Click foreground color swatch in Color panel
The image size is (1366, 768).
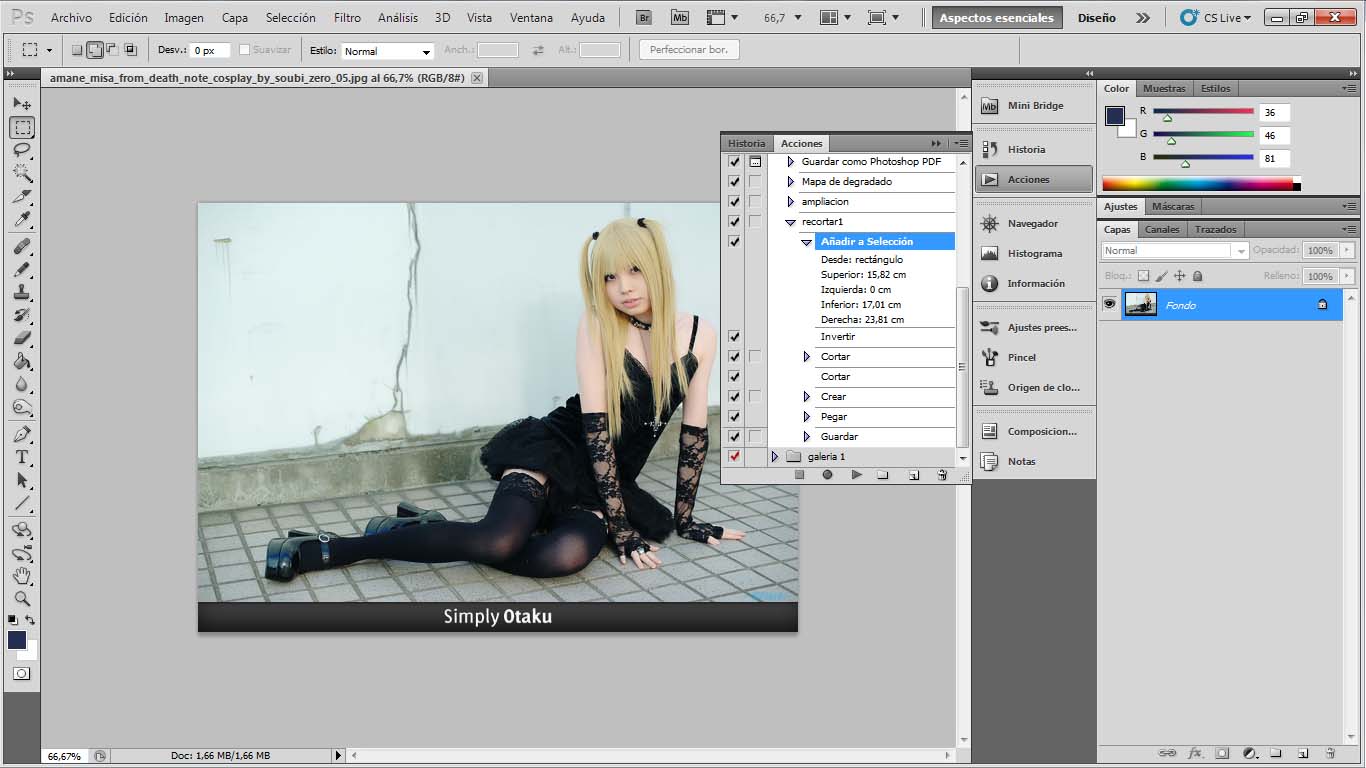[x=1114, y=116]
